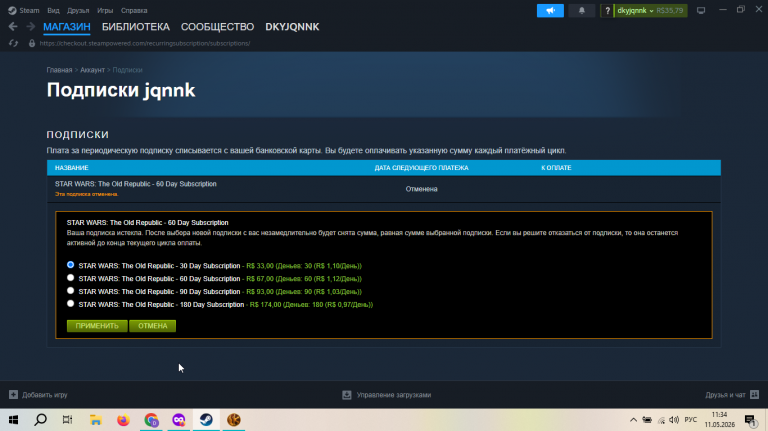Select the 180 Day Subscription option

click(71, 304)
